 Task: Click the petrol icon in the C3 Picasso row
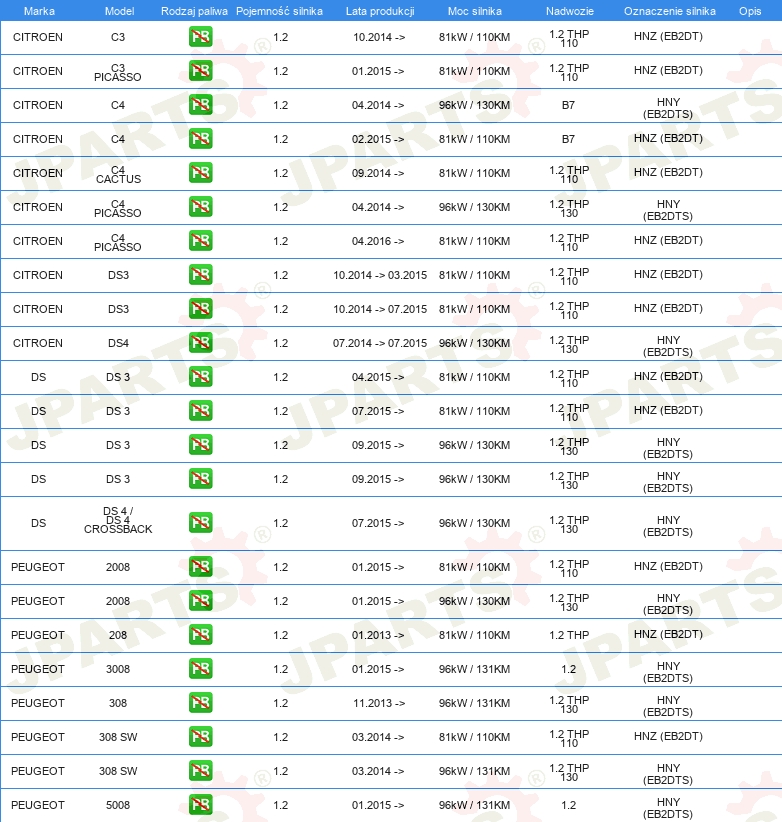[201, 71]
